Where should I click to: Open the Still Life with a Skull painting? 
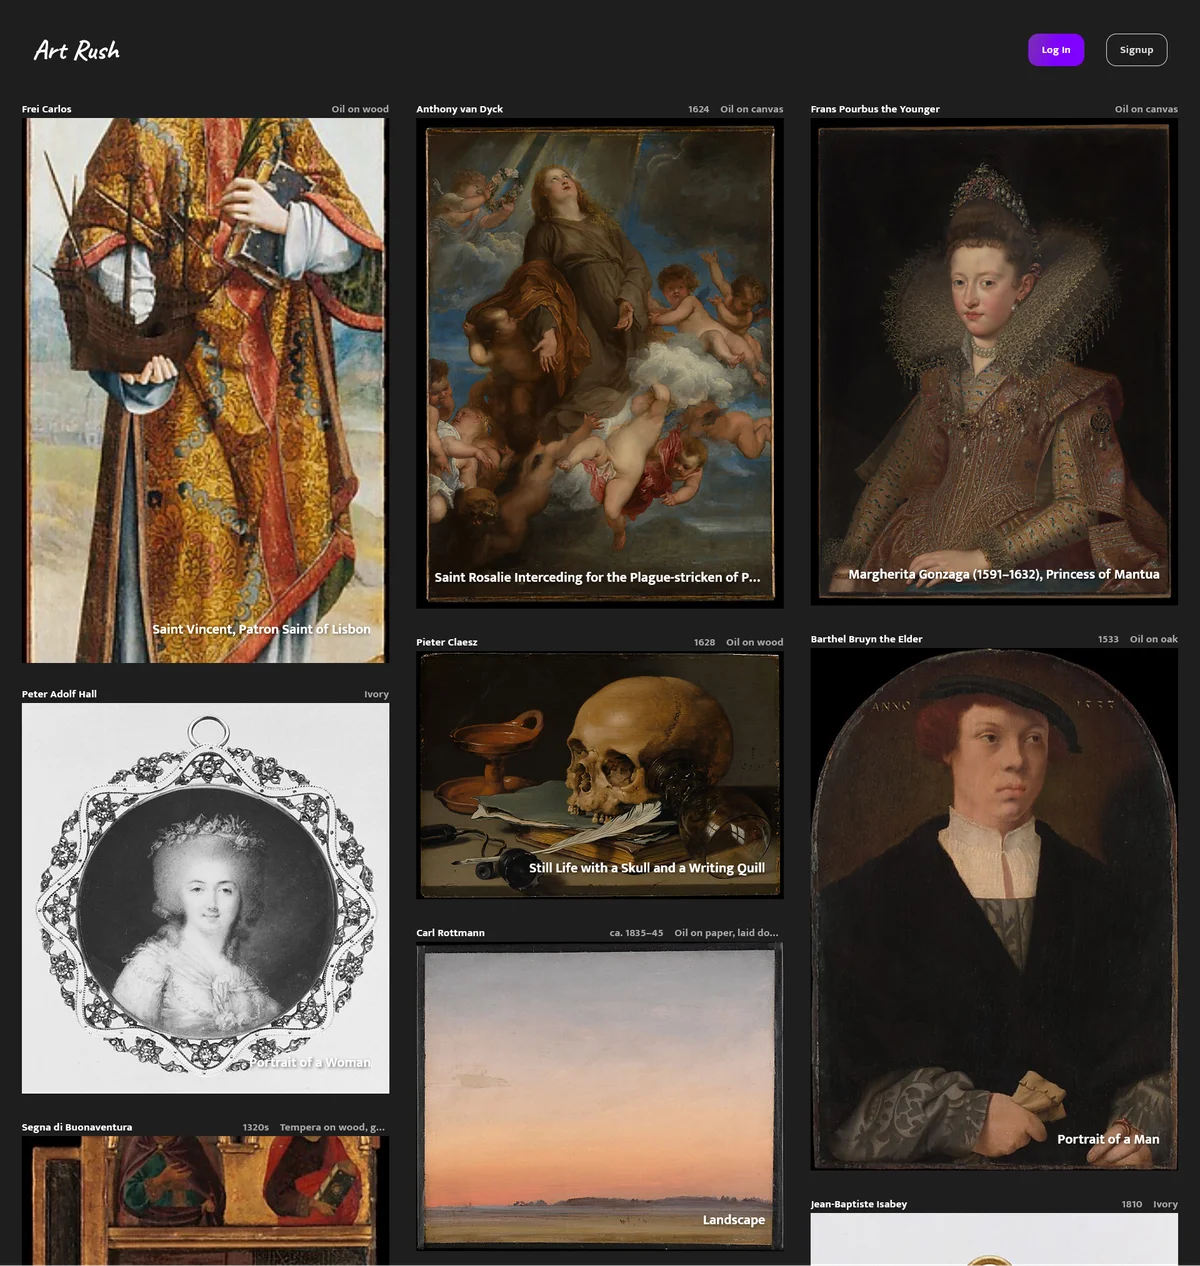pos(600,775)
